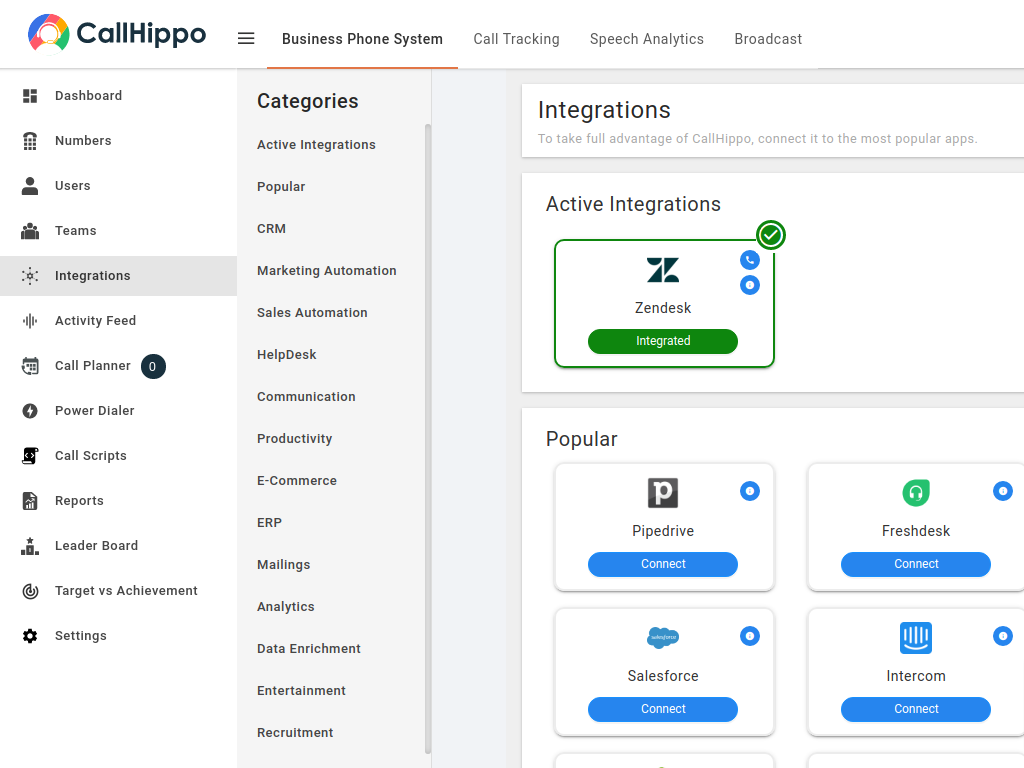This screenshot has width=1024, height=768.
Task: Select Sales Automation category
Action: (312, 313)
